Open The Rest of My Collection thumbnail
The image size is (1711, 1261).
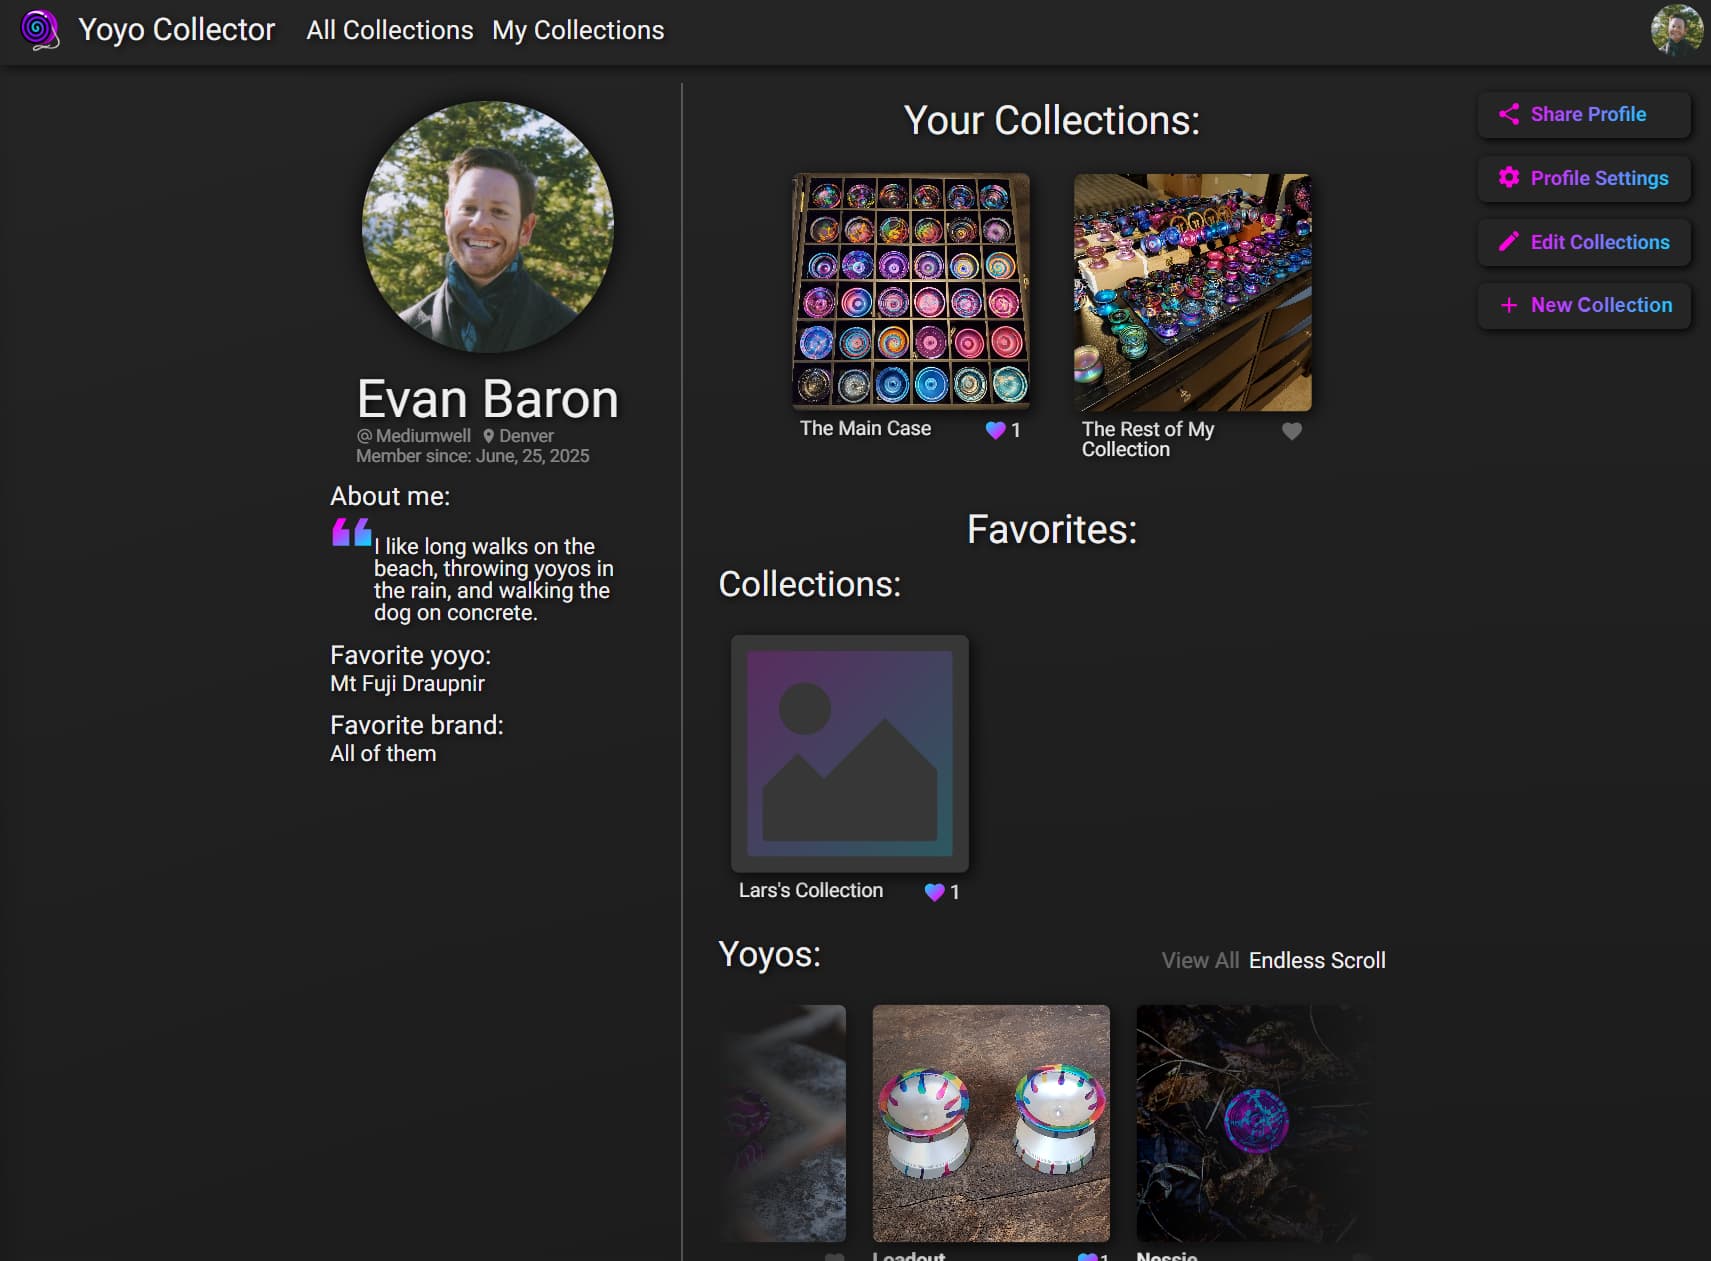[x=1193, y=292]
